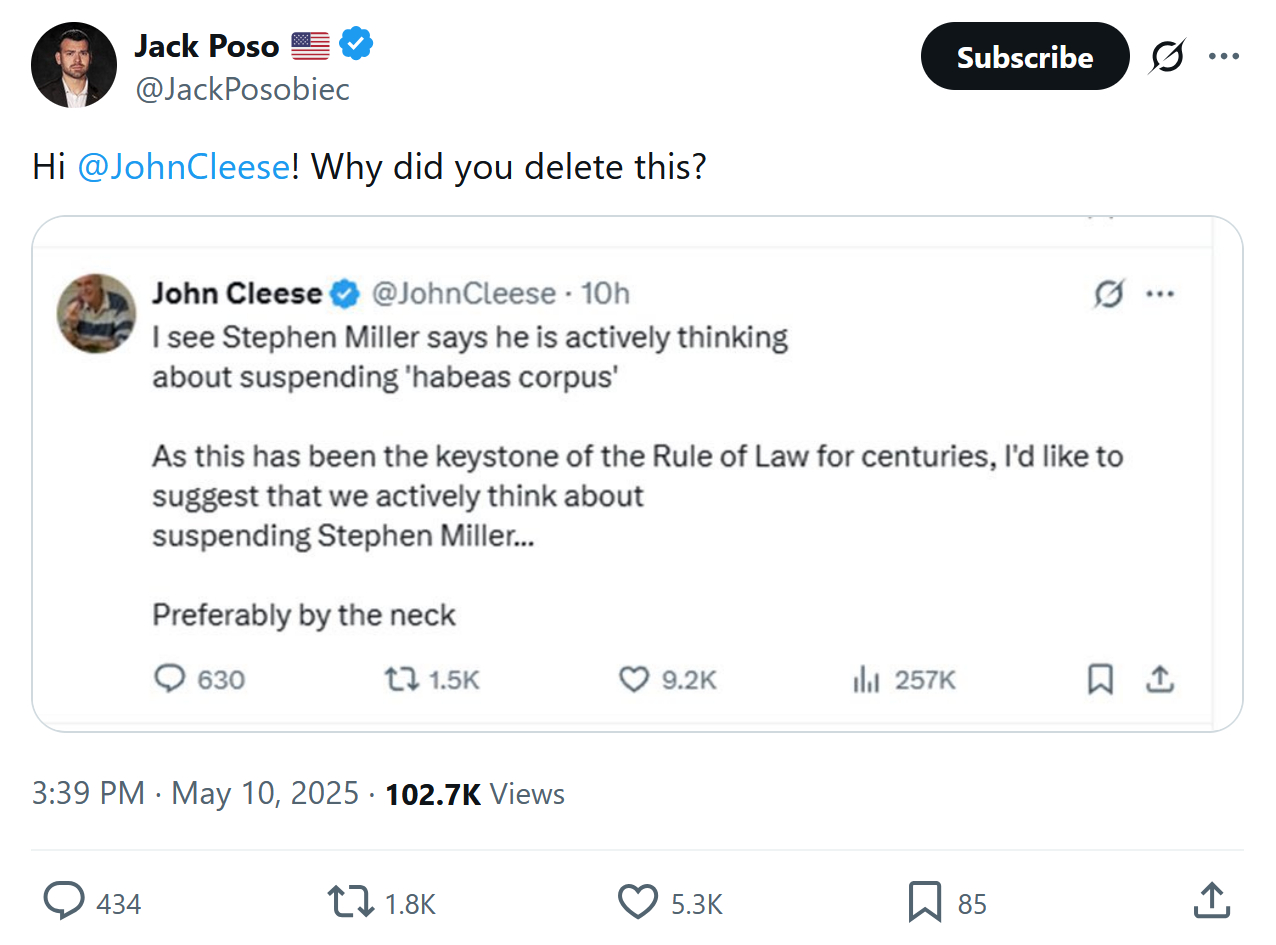Click the heart icon in quoted tweet
1276x945 pixels.
634,680
